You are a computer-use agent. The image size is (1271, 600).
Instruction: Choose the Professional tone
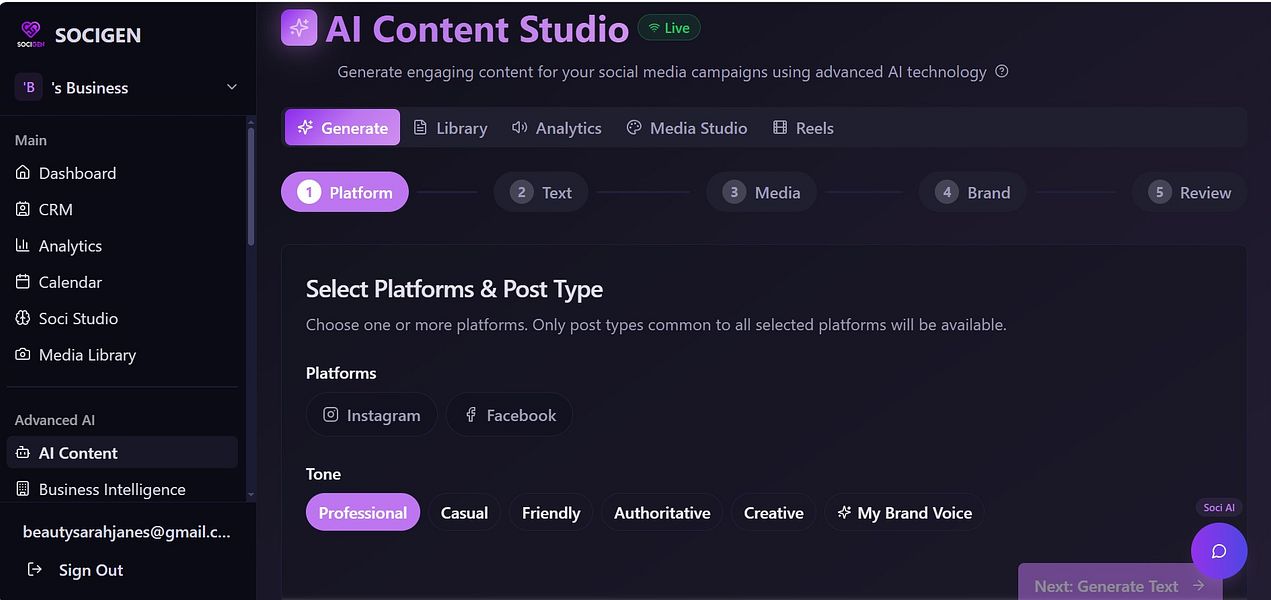[363, 512]
